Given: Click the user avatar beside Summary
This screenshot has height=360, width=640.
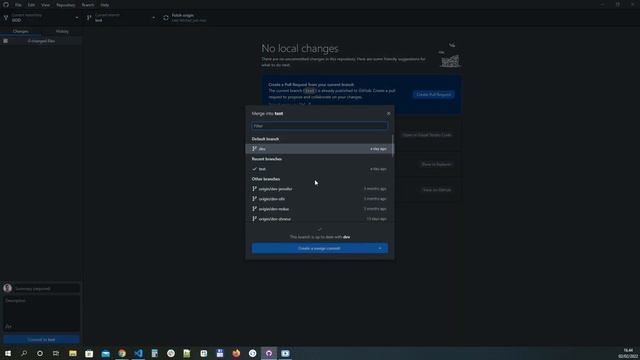Looking at the screenshot, I should point(7,288).
